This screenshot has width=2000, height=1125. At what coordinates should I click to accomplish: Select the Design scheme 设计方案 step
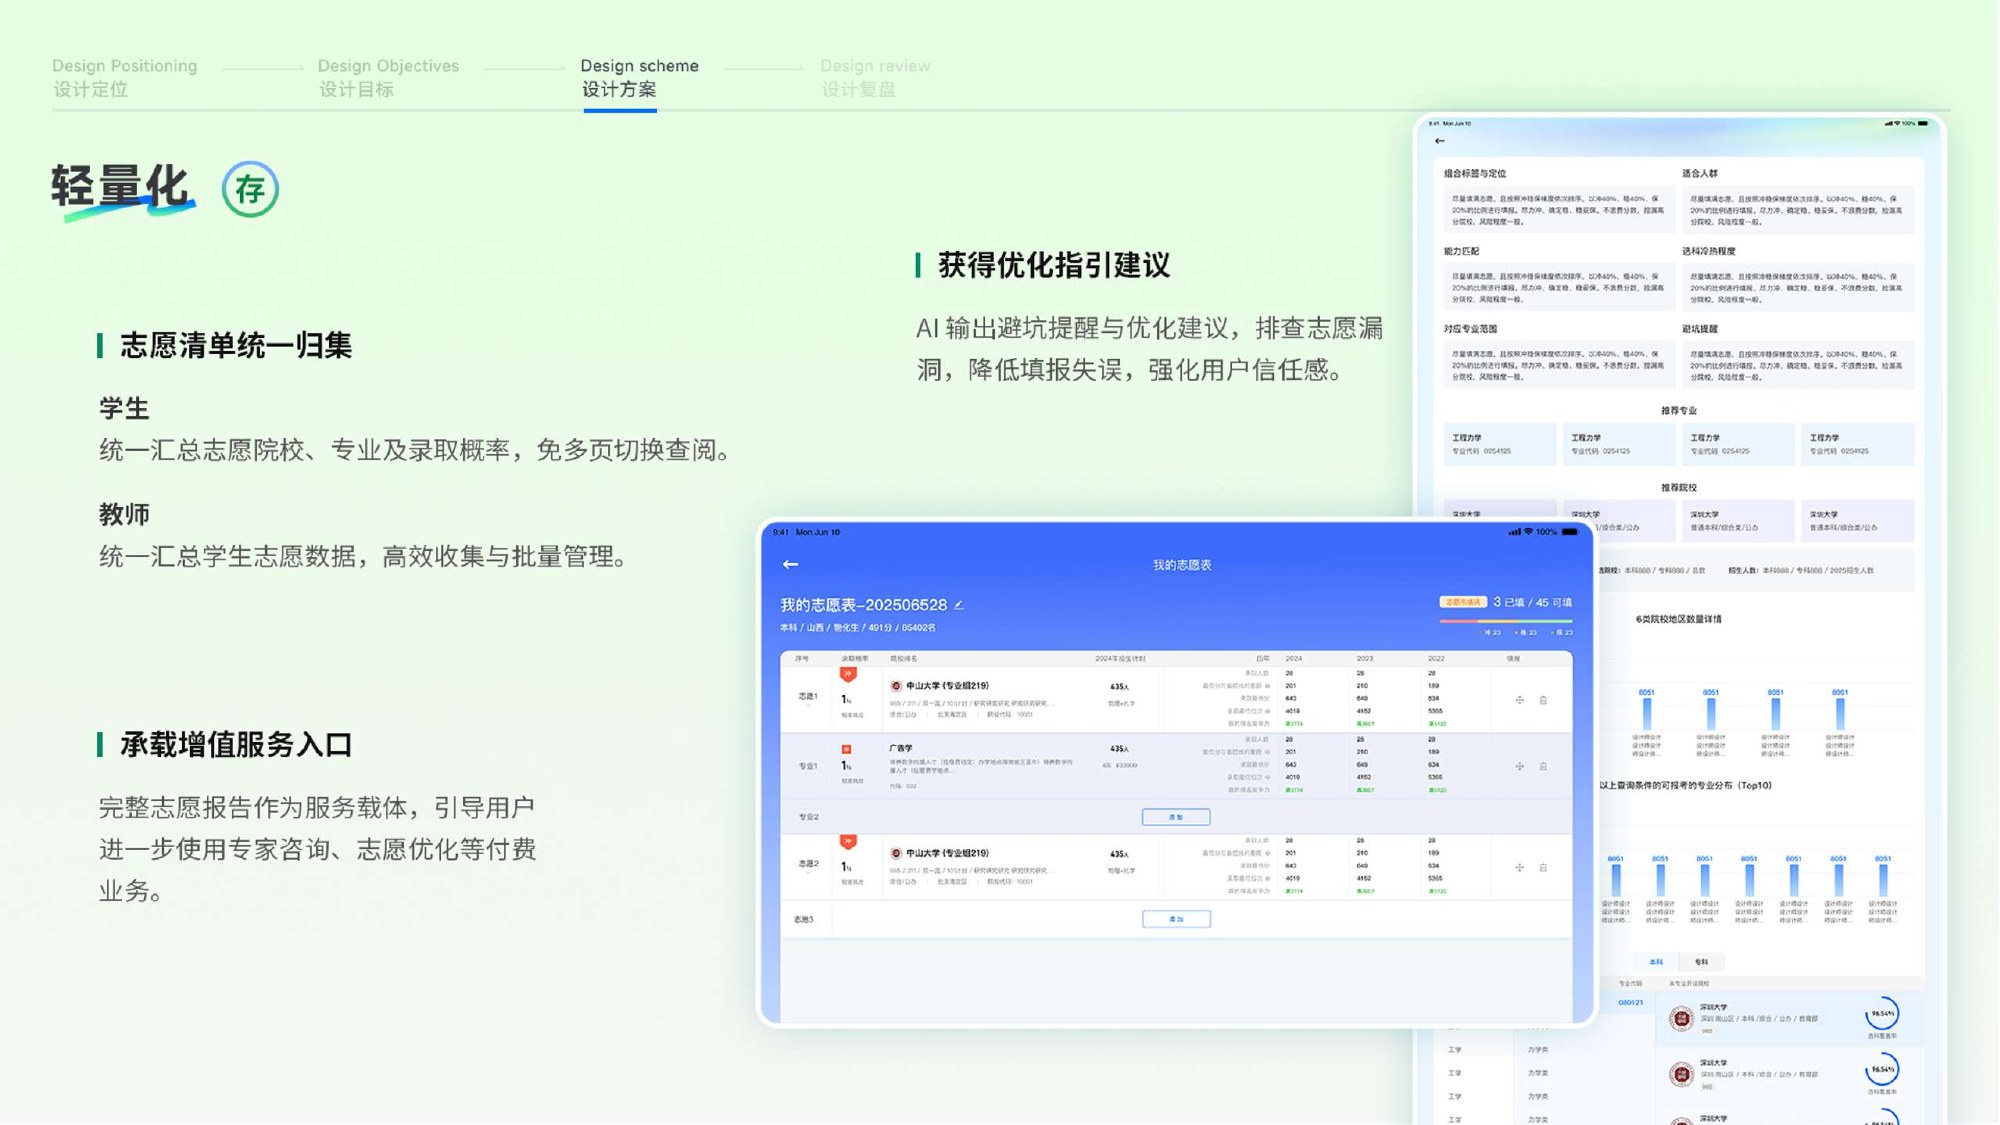click(x=640, y=77)
